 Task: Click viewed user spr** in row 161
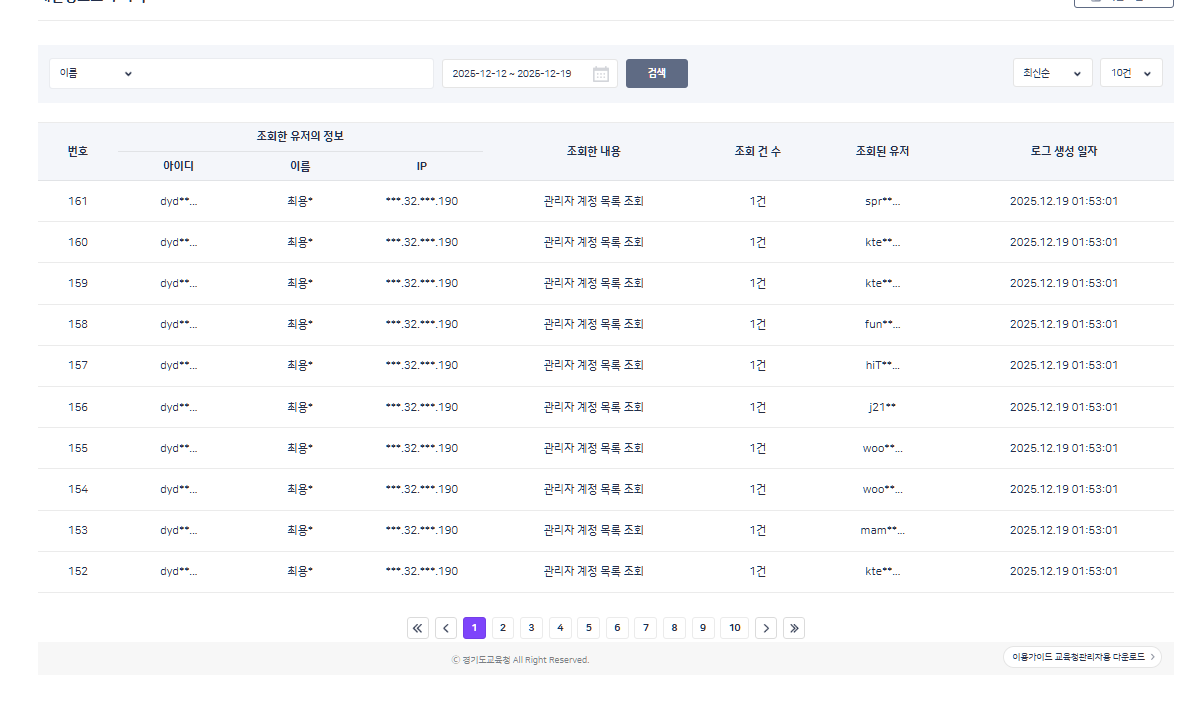tap(882, 201)
